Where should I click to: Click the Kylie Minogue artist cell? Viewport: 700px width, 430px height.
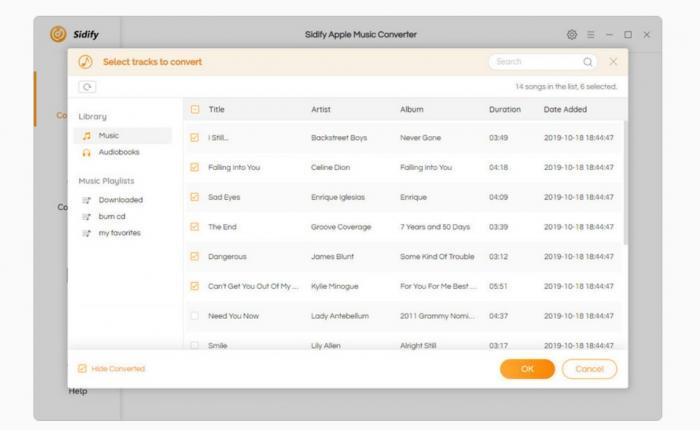point(334,286)
